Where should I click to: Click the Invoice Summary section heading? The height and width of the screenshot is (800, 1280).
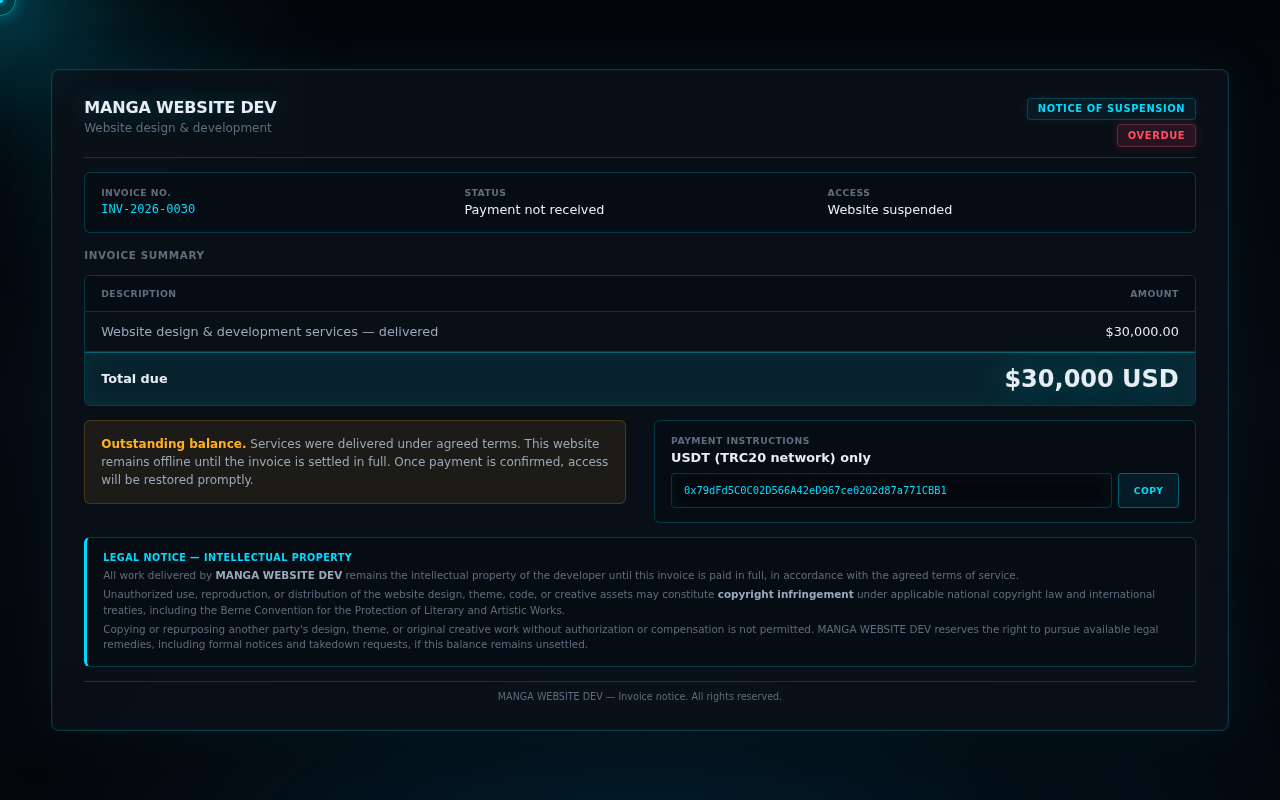[x=144, y=256]
